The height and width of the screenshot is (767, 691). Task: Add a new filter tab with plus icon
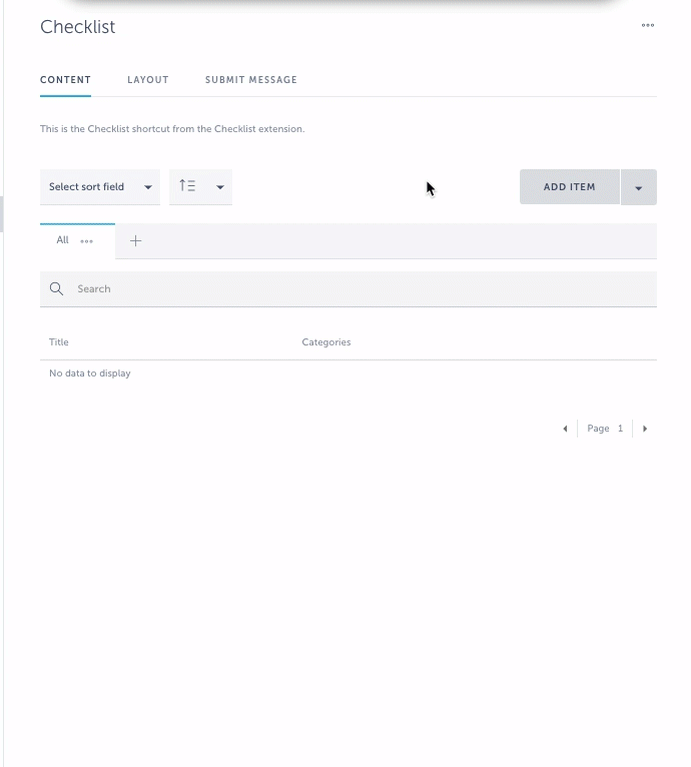coord(135,241)
